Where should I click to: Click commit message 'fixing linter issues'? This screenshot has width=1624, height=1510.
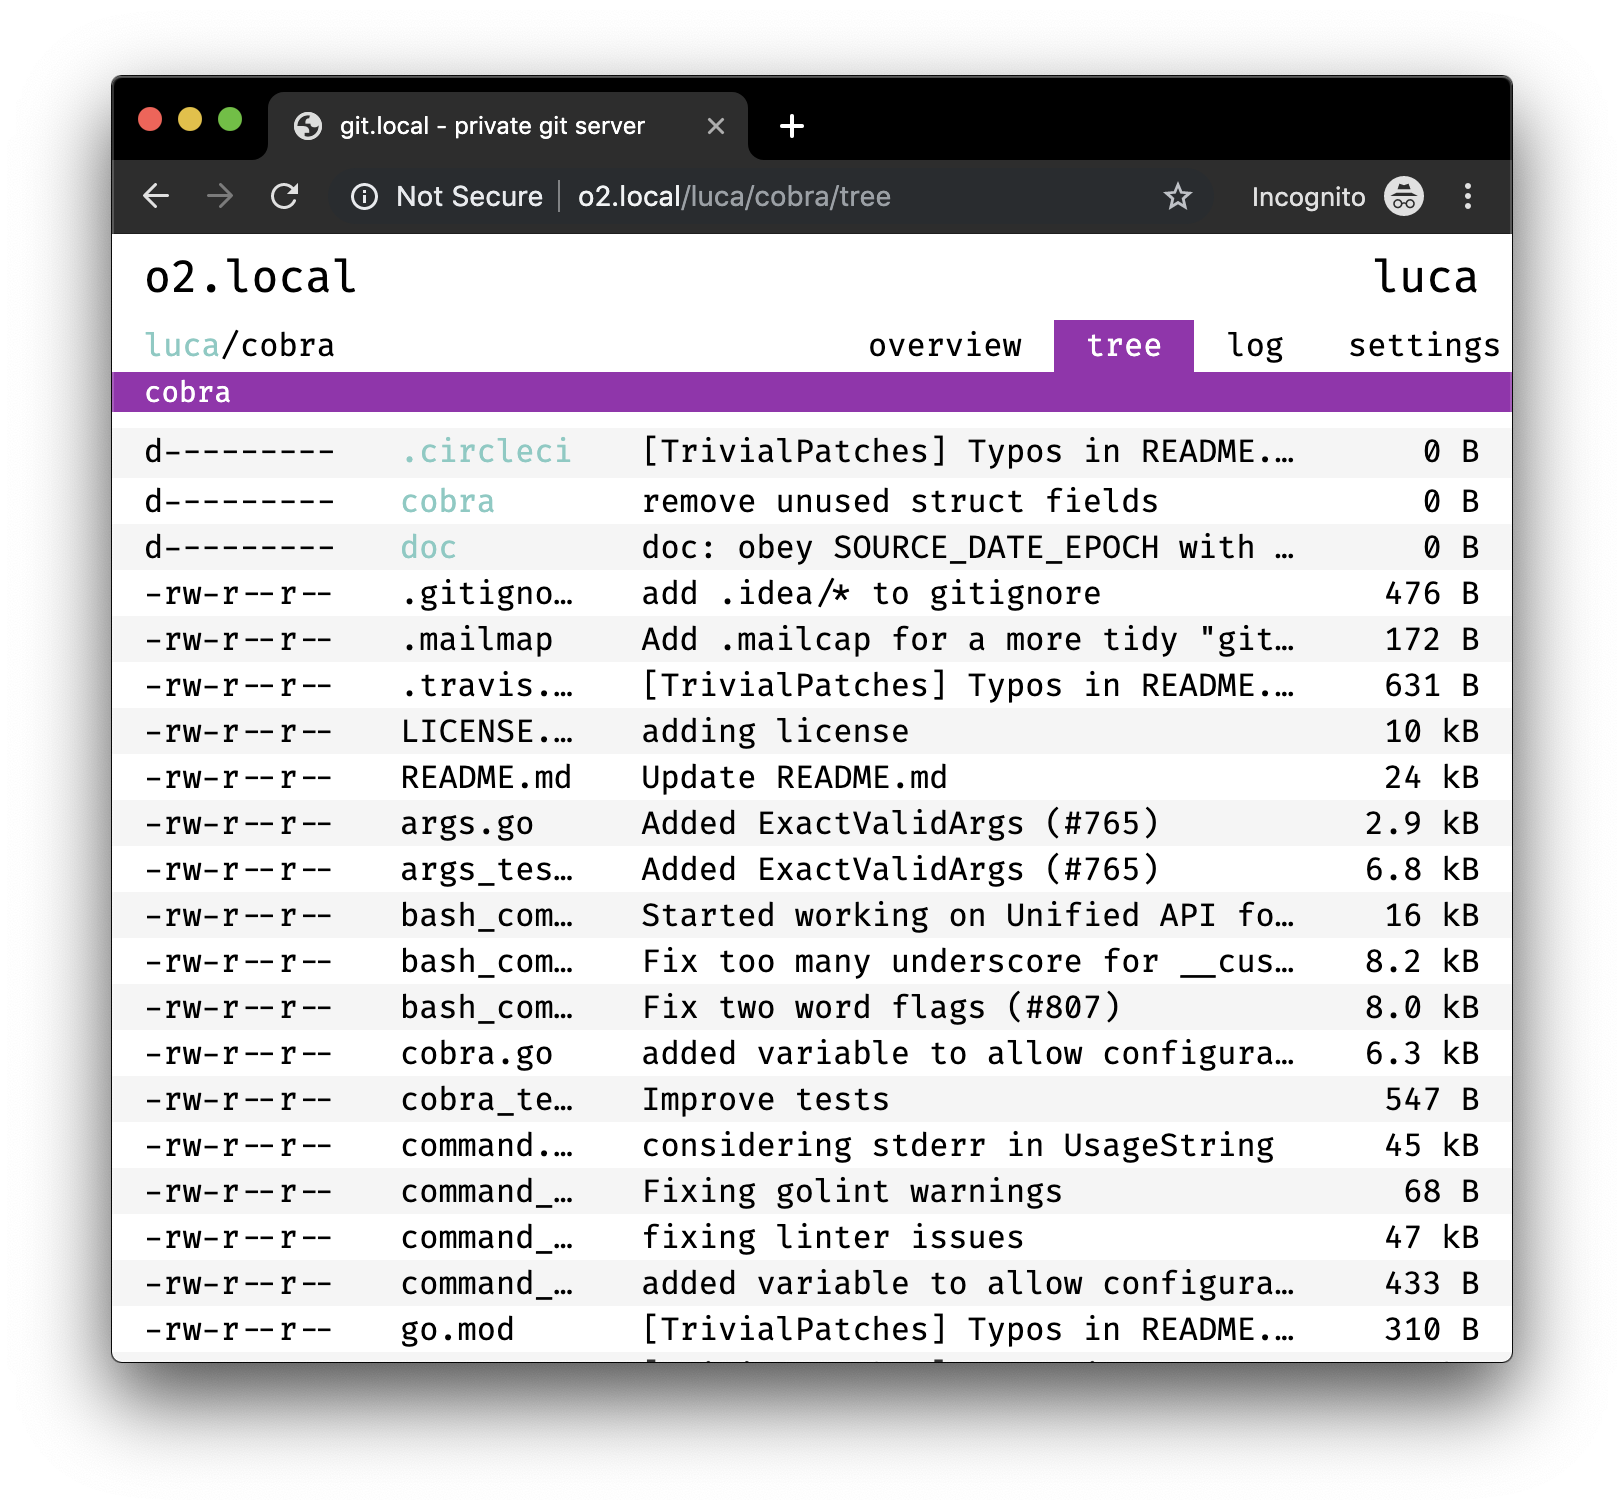833,1238
